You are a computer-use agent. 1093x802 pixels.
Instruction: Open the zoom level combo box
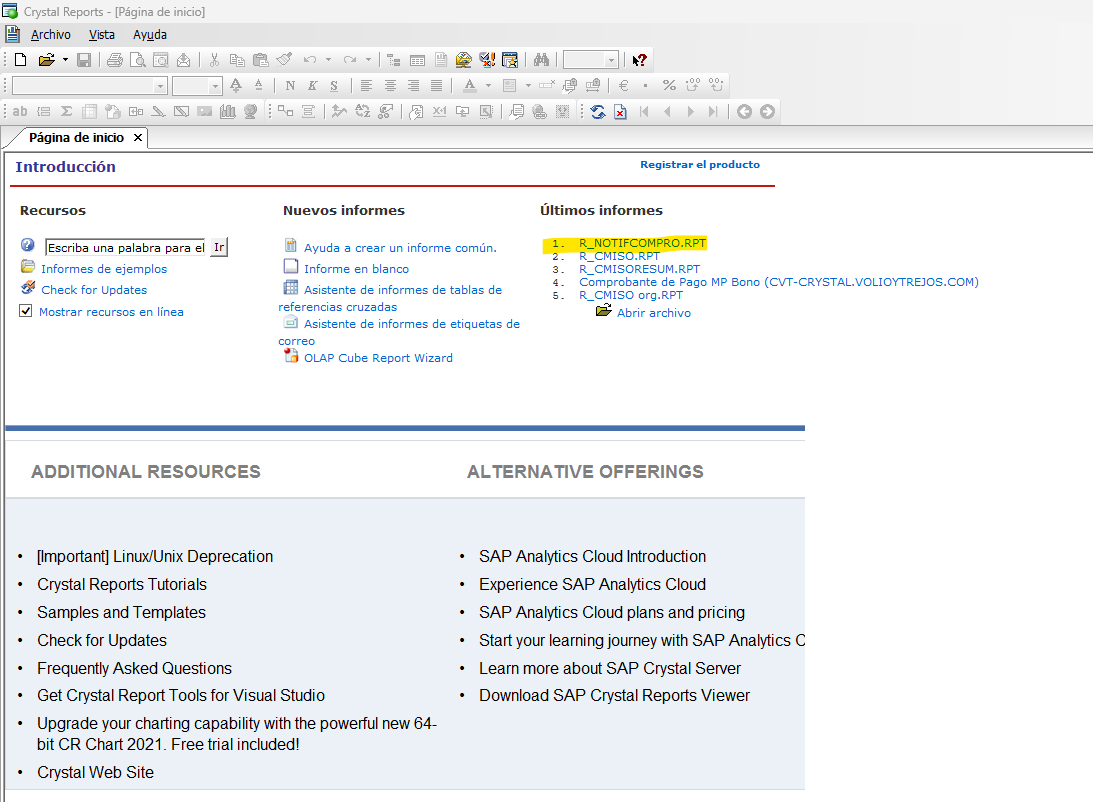click(x=590, y=60)
